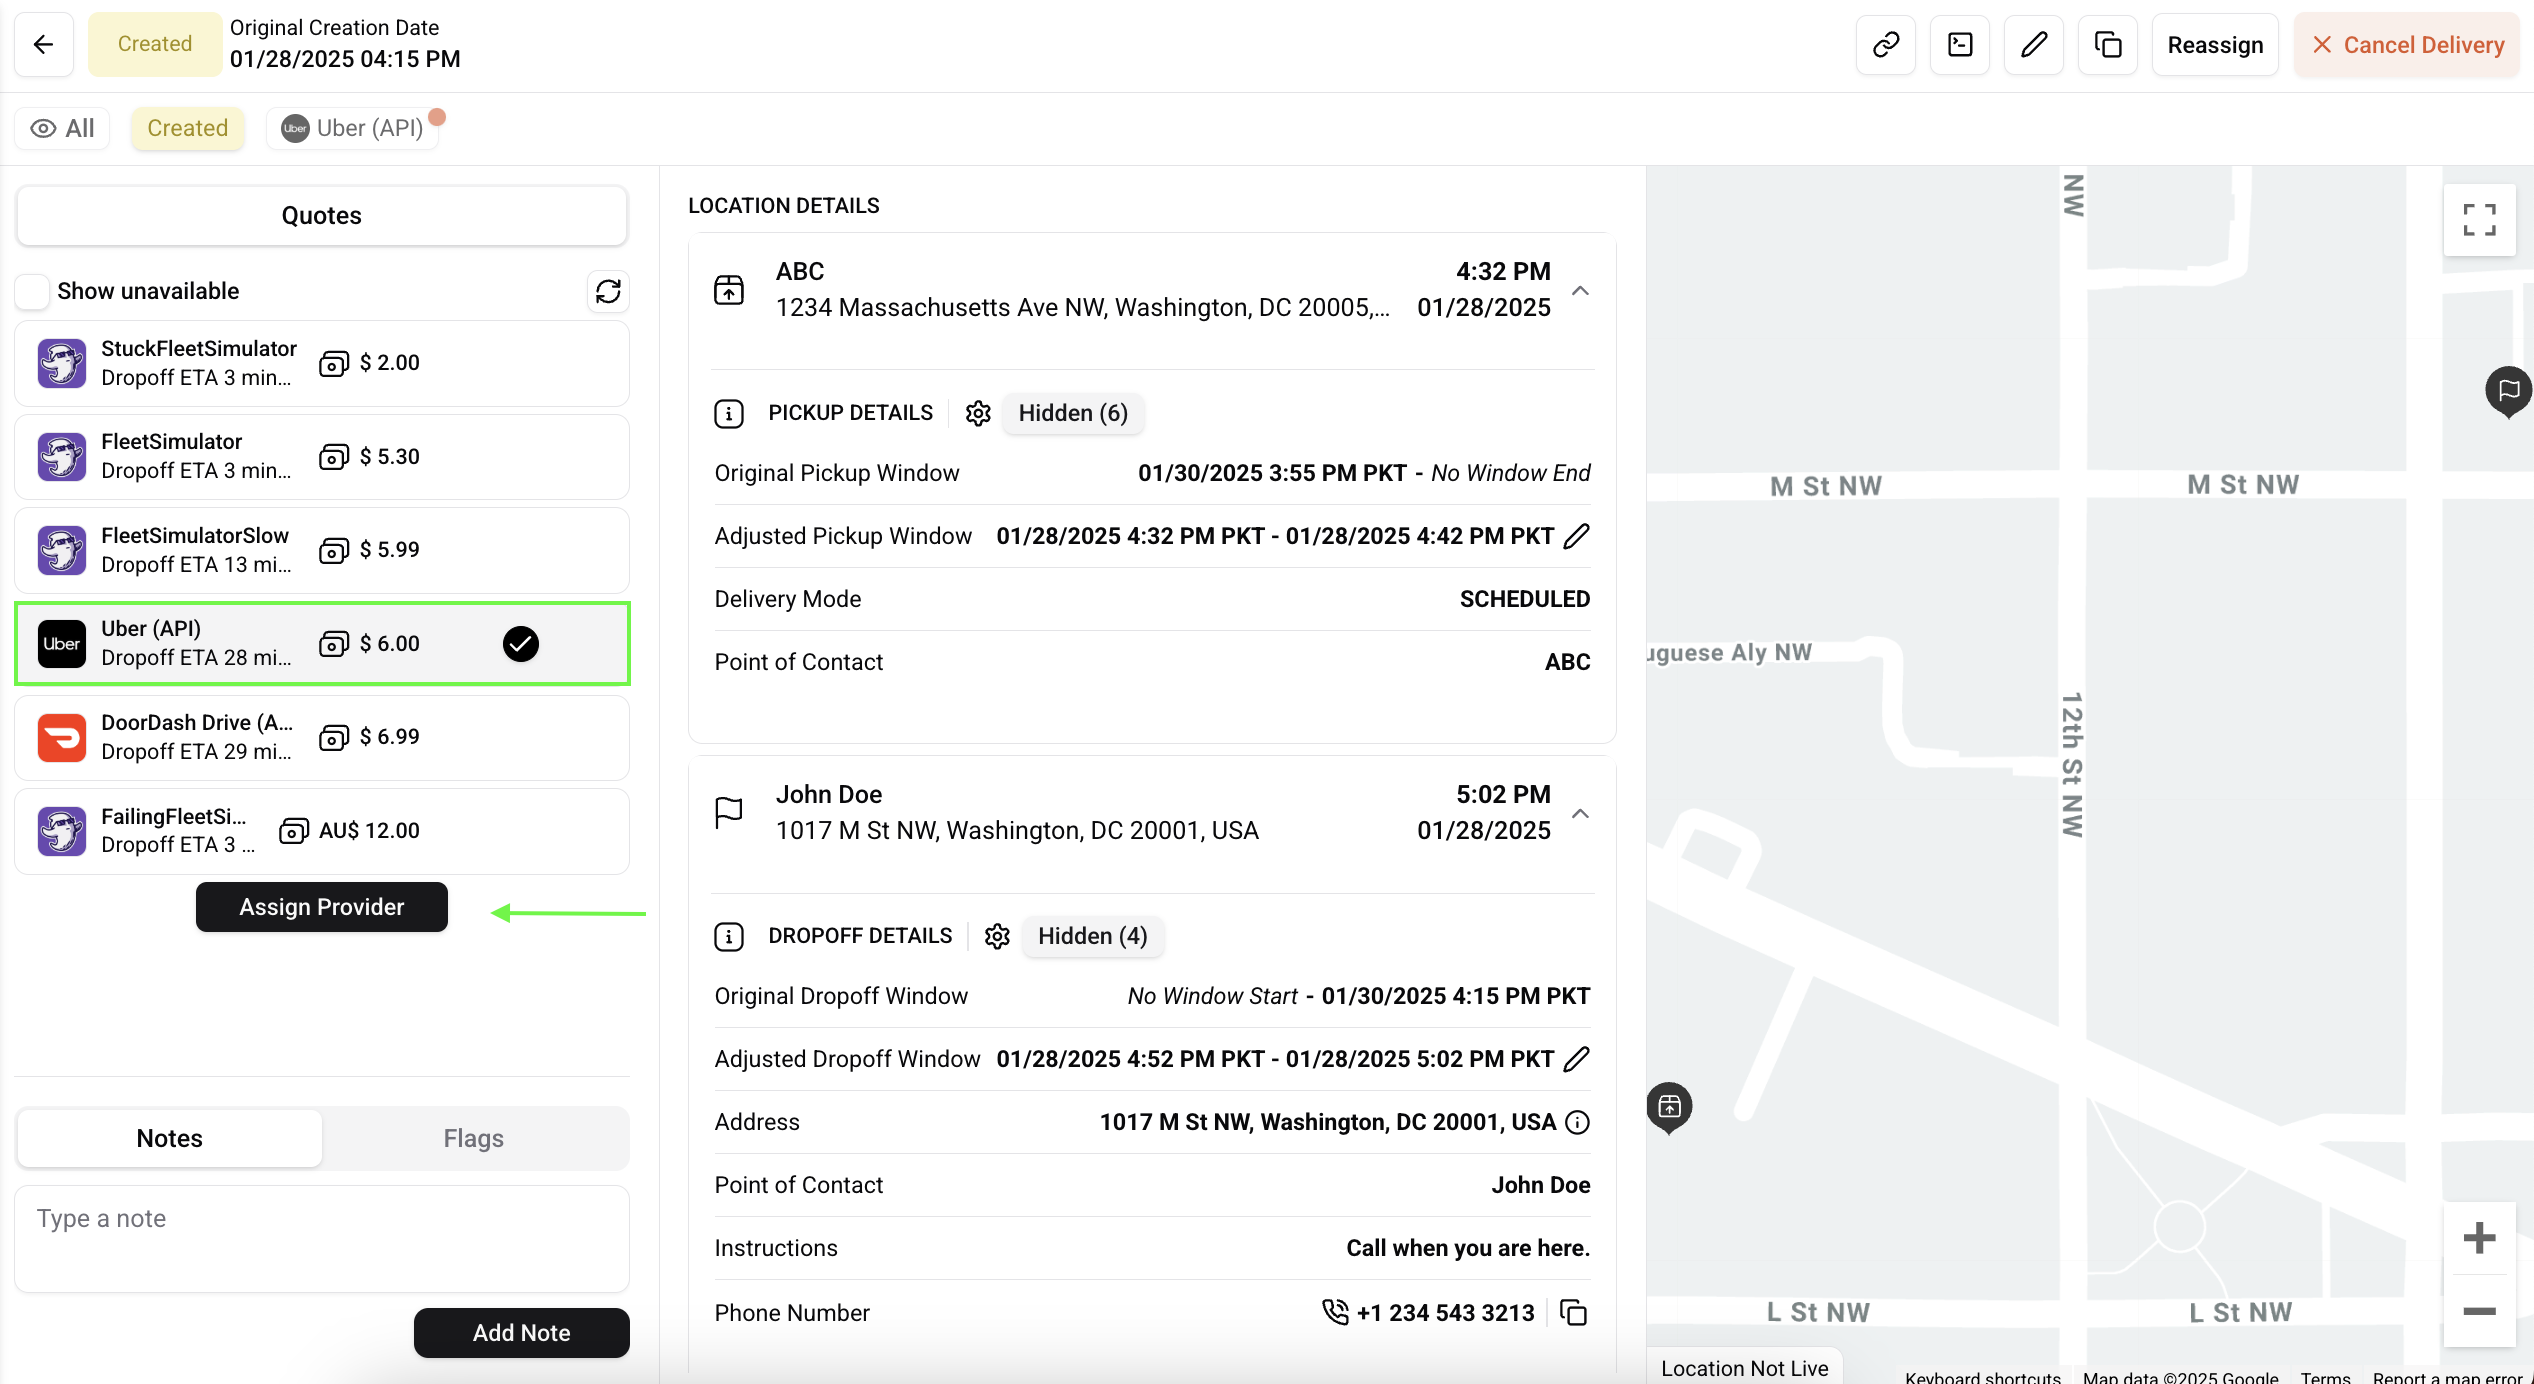Edit the Adjusted Pickup Window
Viewport: 2534px width, 1384px height.
1577,536
